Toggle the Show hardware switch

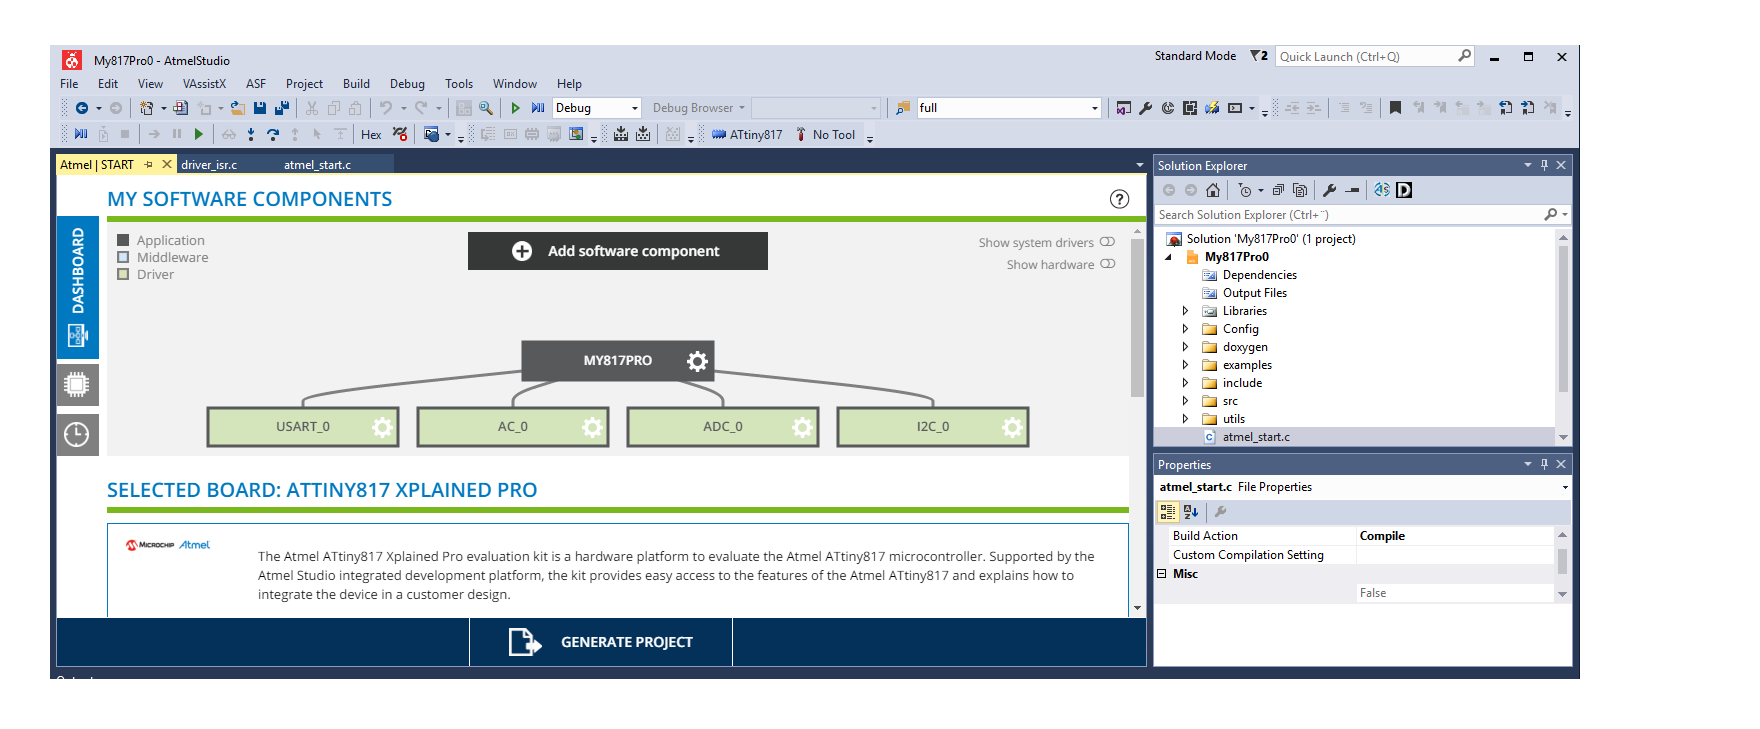click(x=1107, y=264)
